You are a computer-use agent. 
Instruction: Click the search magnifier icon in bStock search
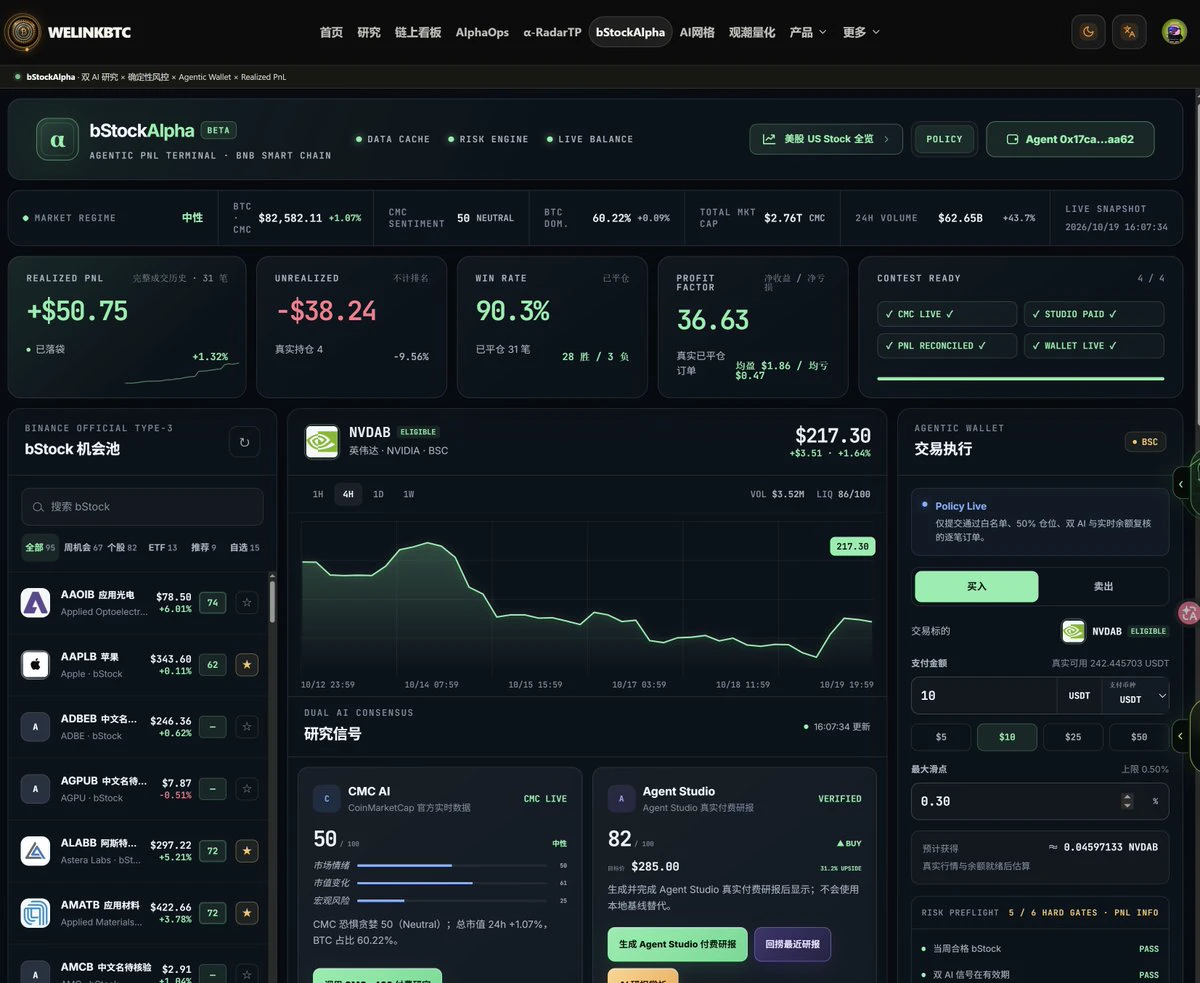(x=38, y=507)
